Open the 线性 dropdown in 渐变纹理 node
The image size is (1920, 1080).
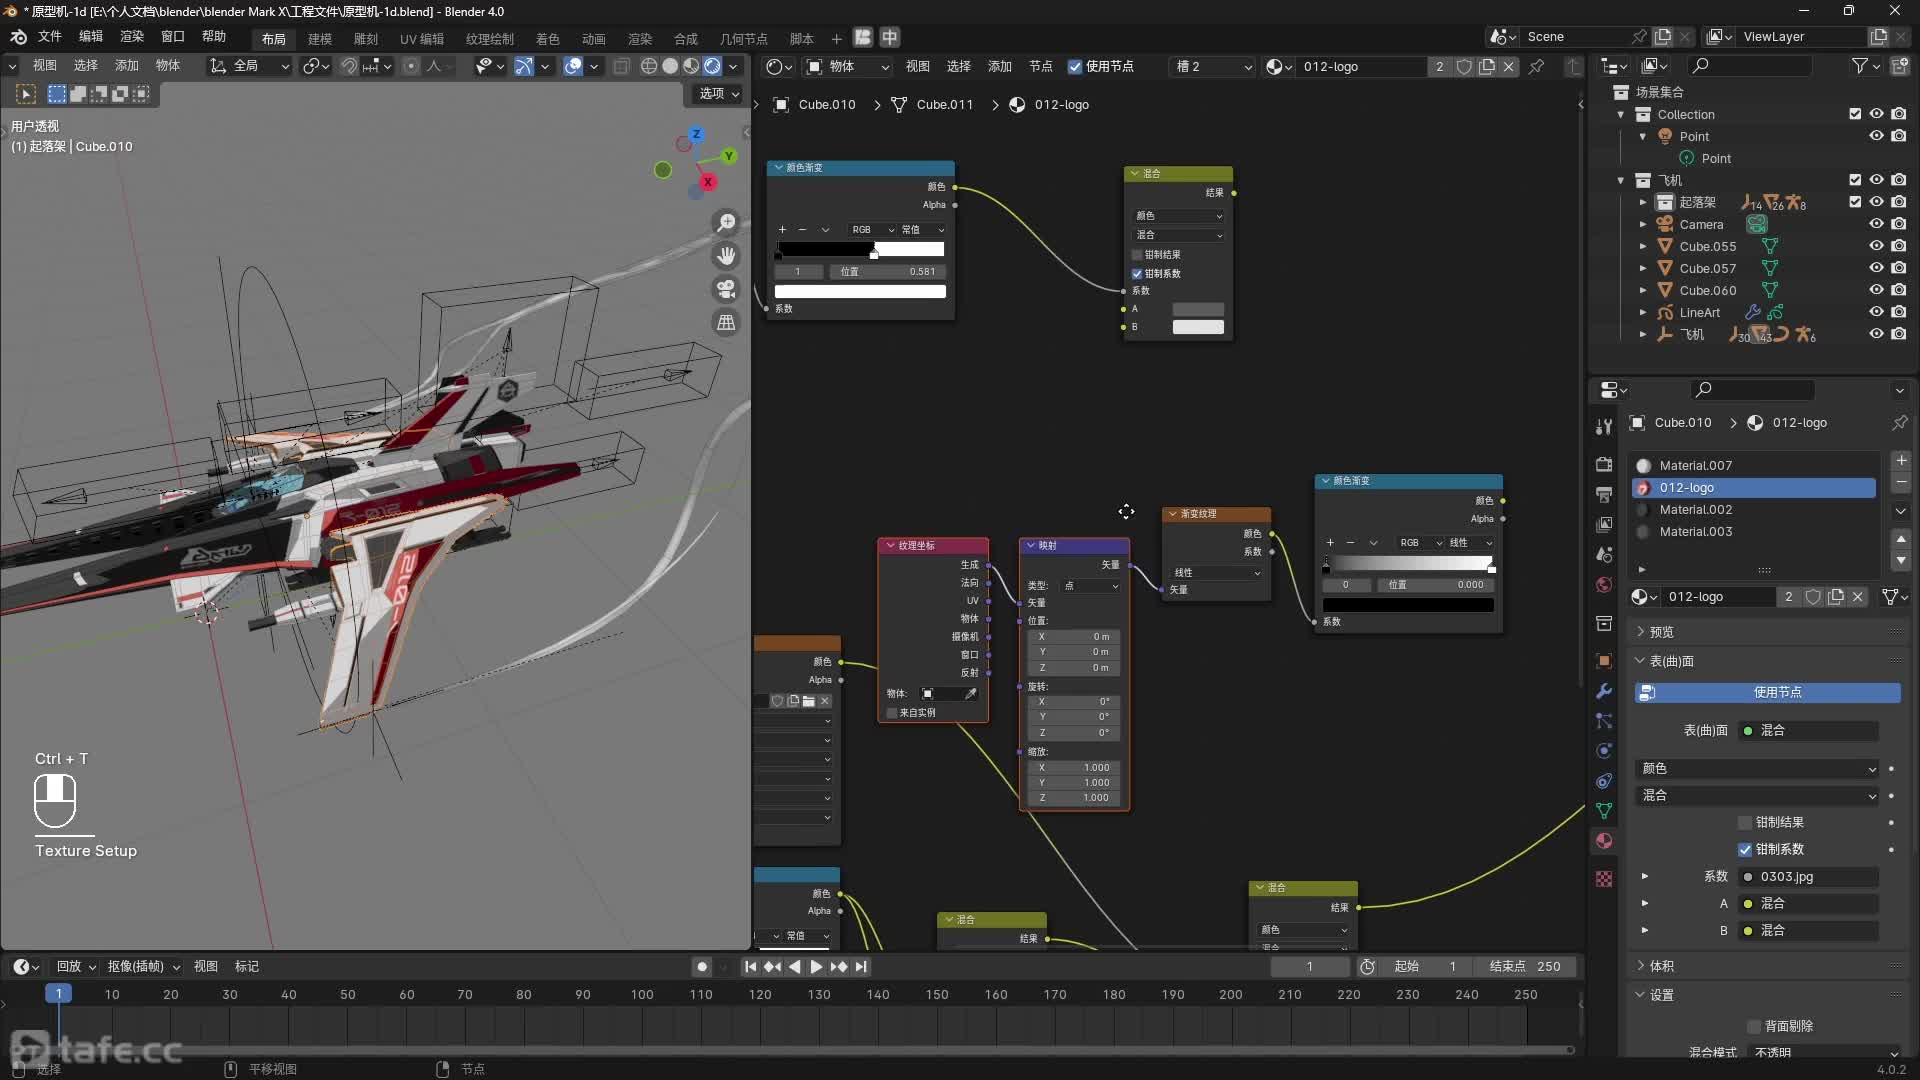pos(1216,573)
